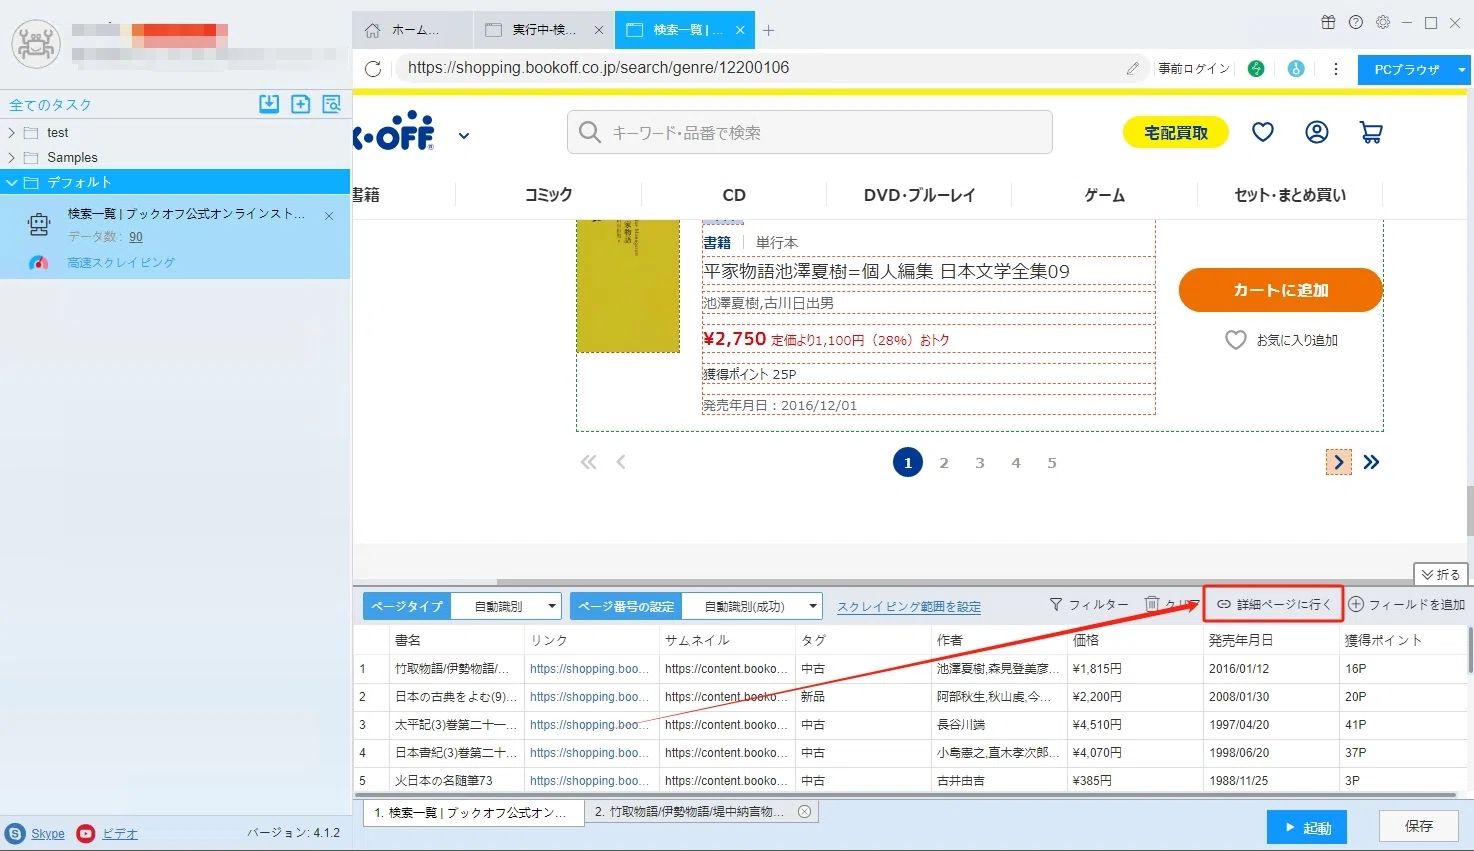Click the データ数 90 link

[x=136, y=237]
